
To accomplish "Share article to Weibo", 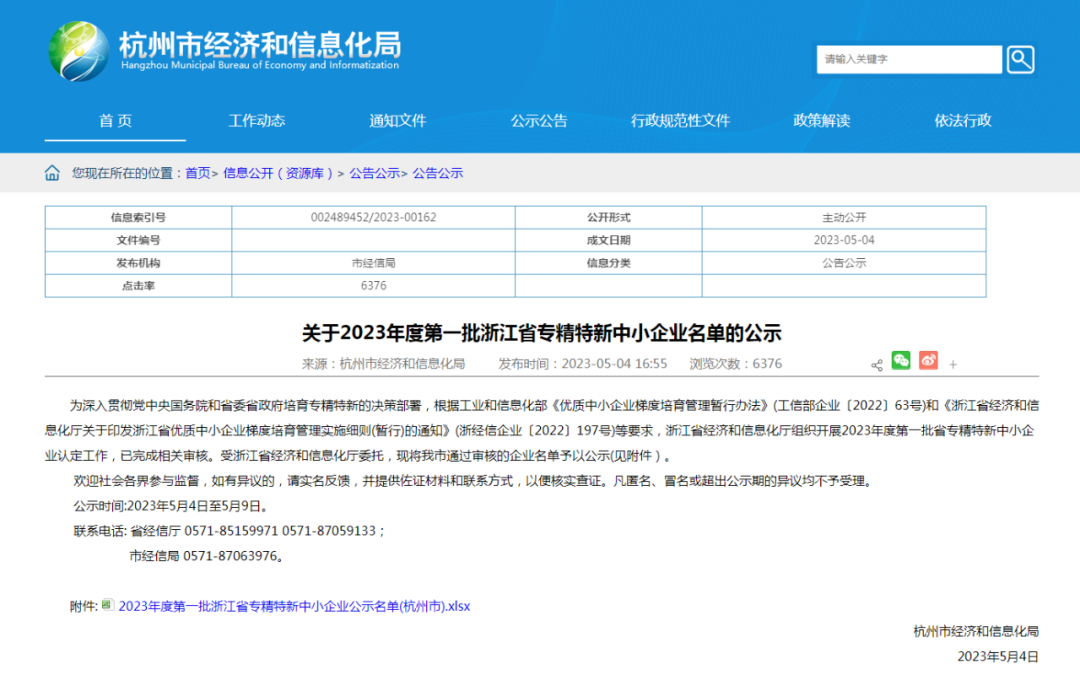I will pyautogui.click(x=928, y=361).
